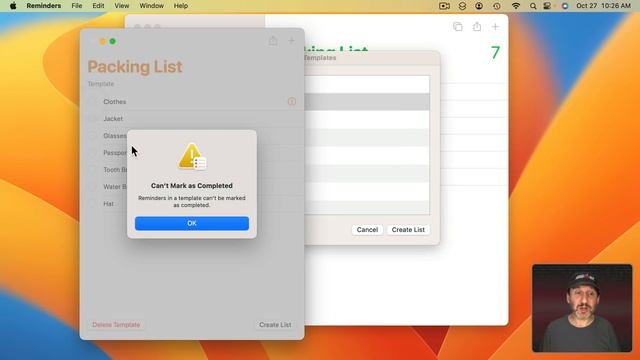
Task: Open the Edit menu
Action: point(98,6)
